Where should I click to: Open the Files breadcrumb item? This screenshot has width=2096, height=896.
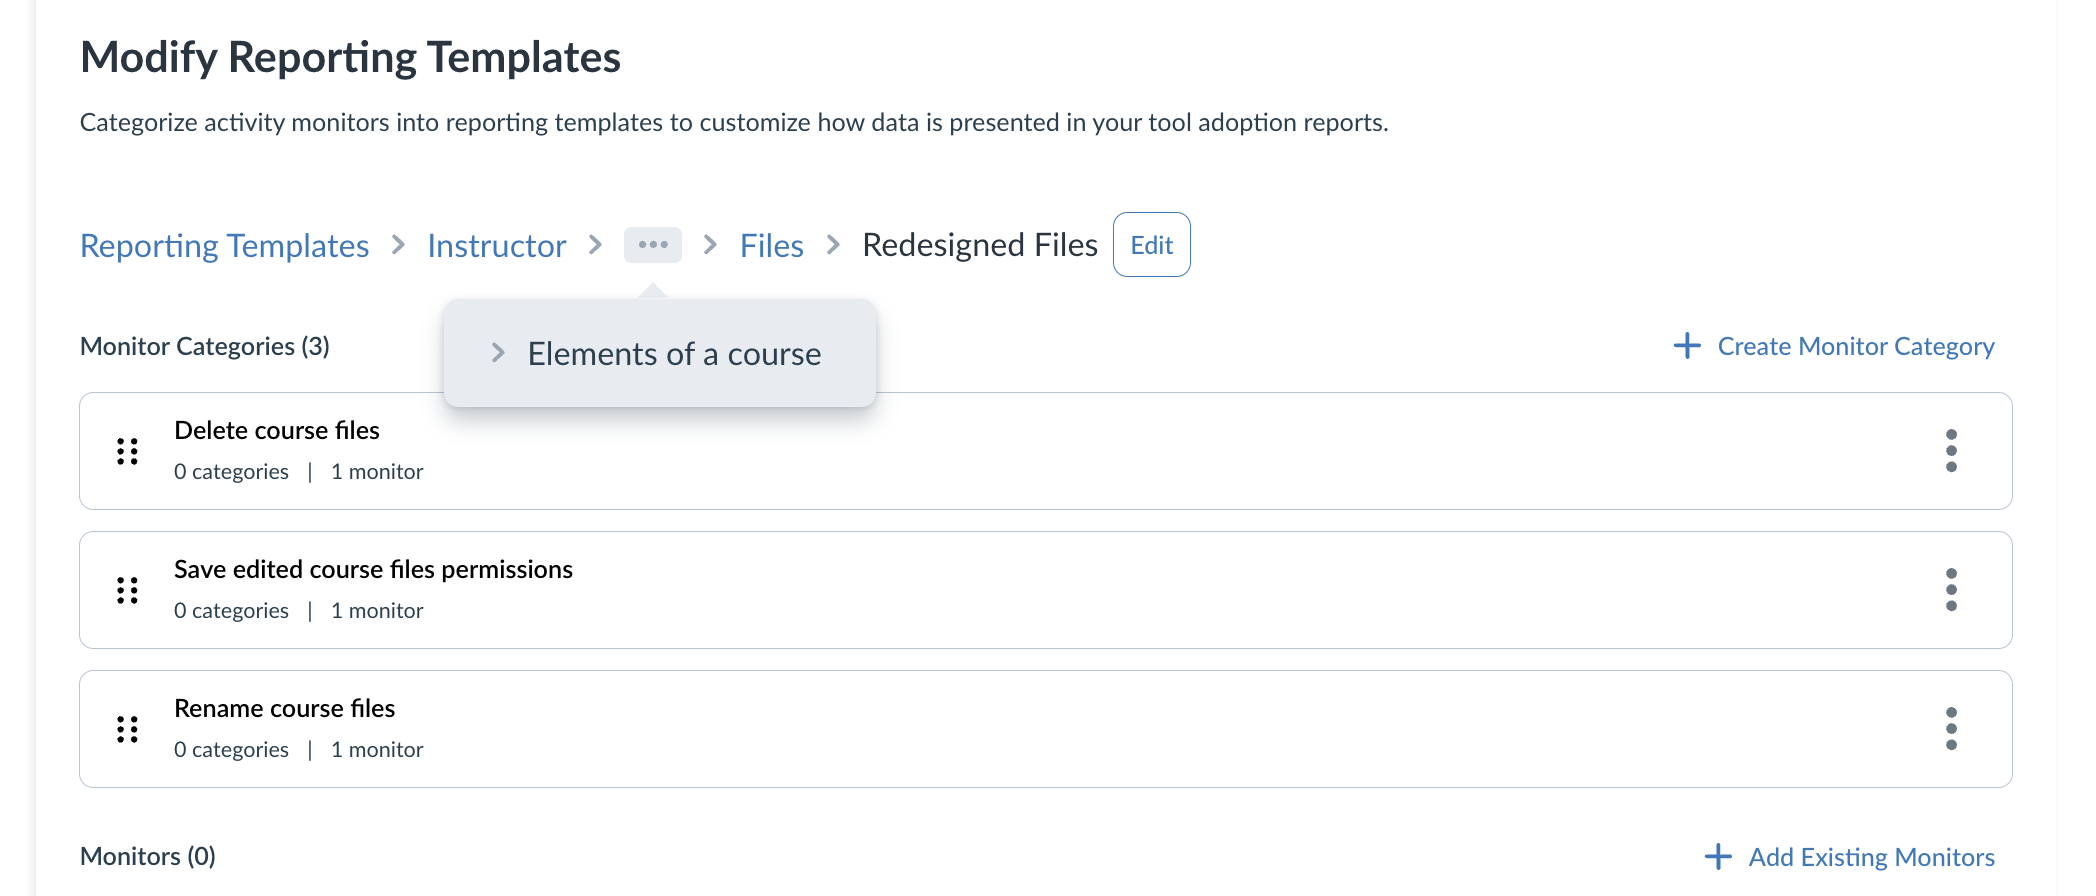[x=771, y=245]
